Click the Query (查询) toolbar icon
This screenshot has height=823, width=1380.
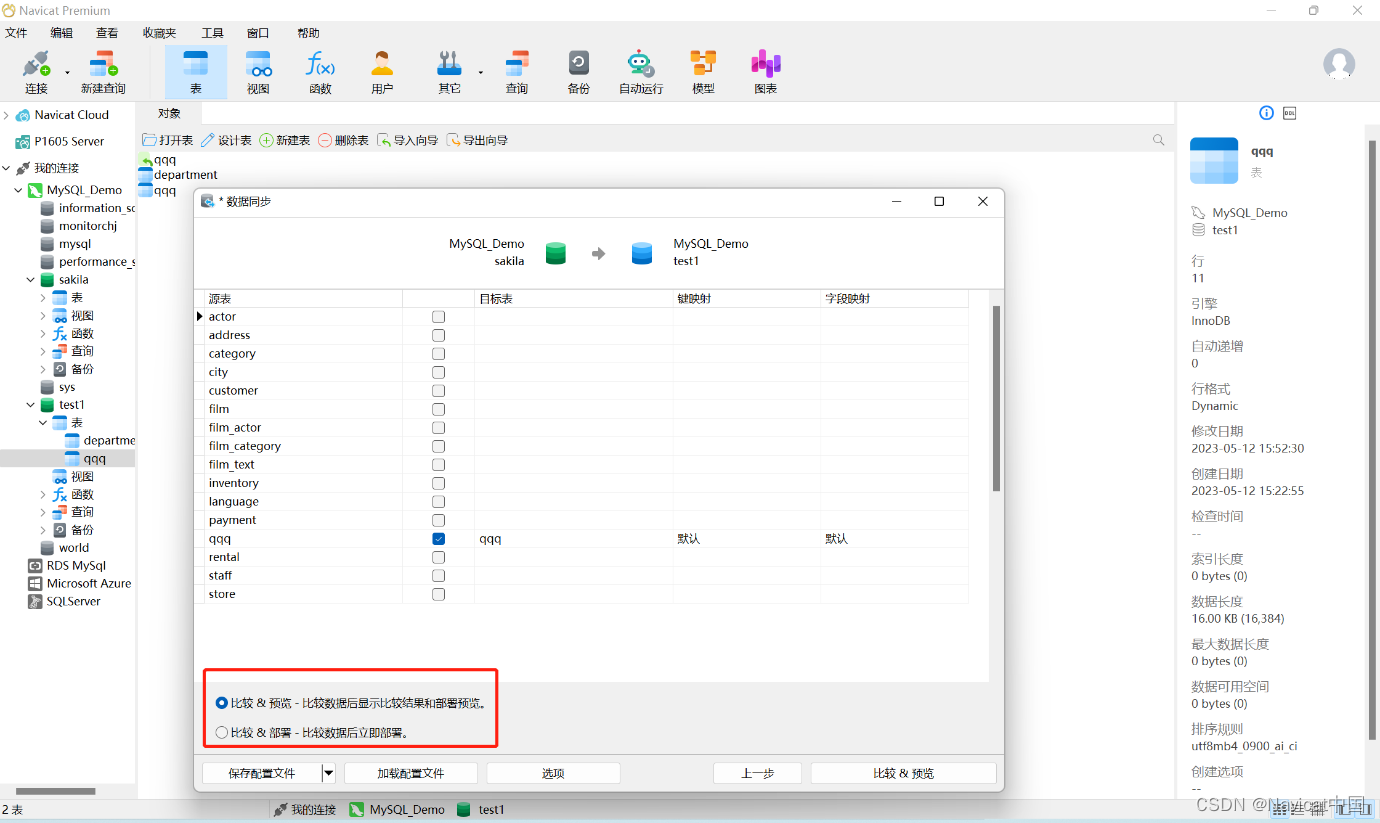517,71
